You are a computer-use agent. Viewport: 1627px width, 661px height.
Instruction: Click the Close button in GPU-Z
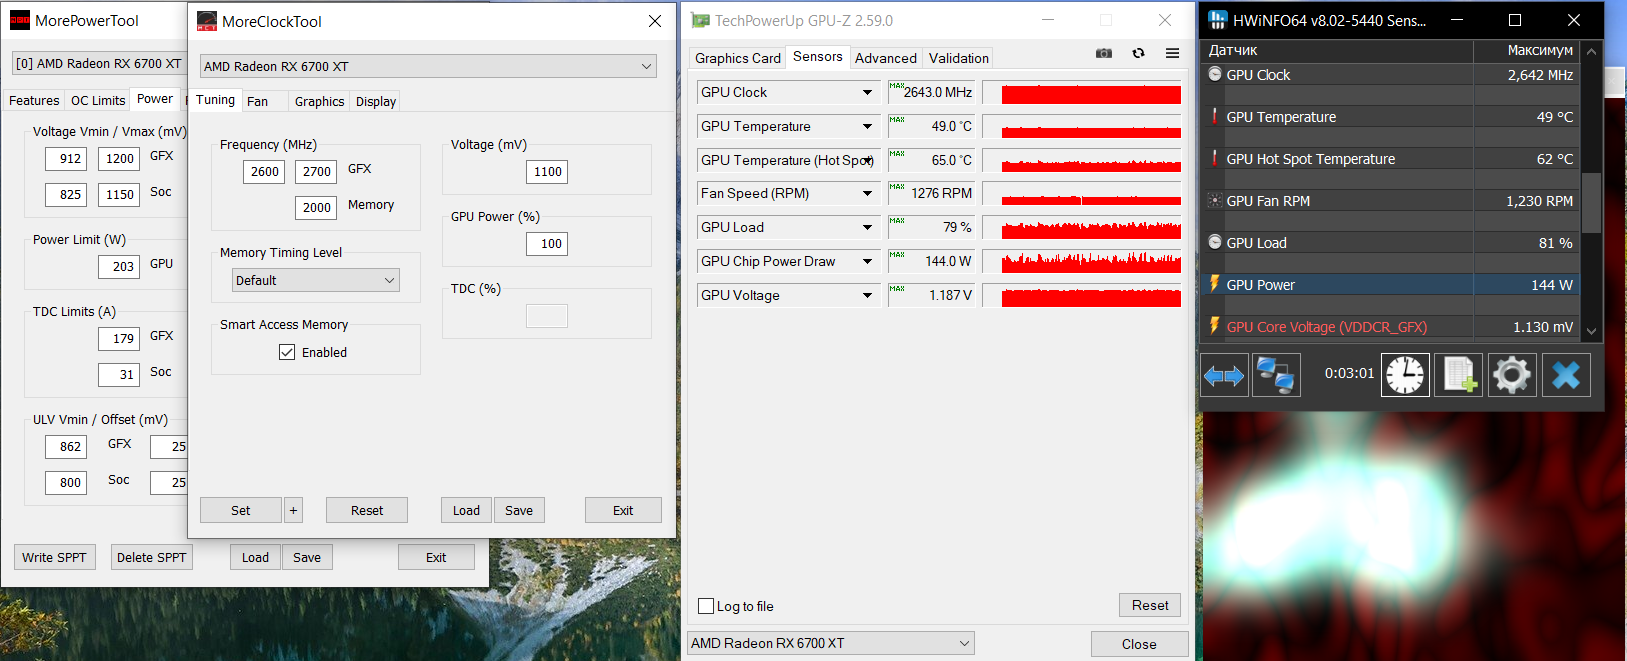(x=1139, y=644)
